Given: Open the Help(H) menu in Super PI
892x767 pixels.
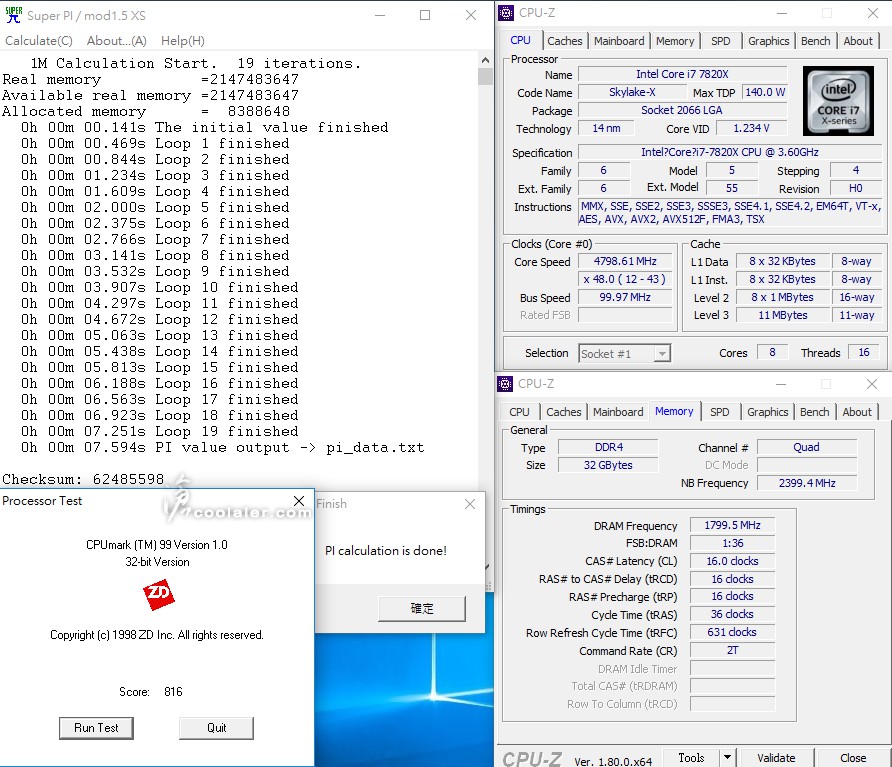Looking at the screenshot, I should [x=183, y=41].
